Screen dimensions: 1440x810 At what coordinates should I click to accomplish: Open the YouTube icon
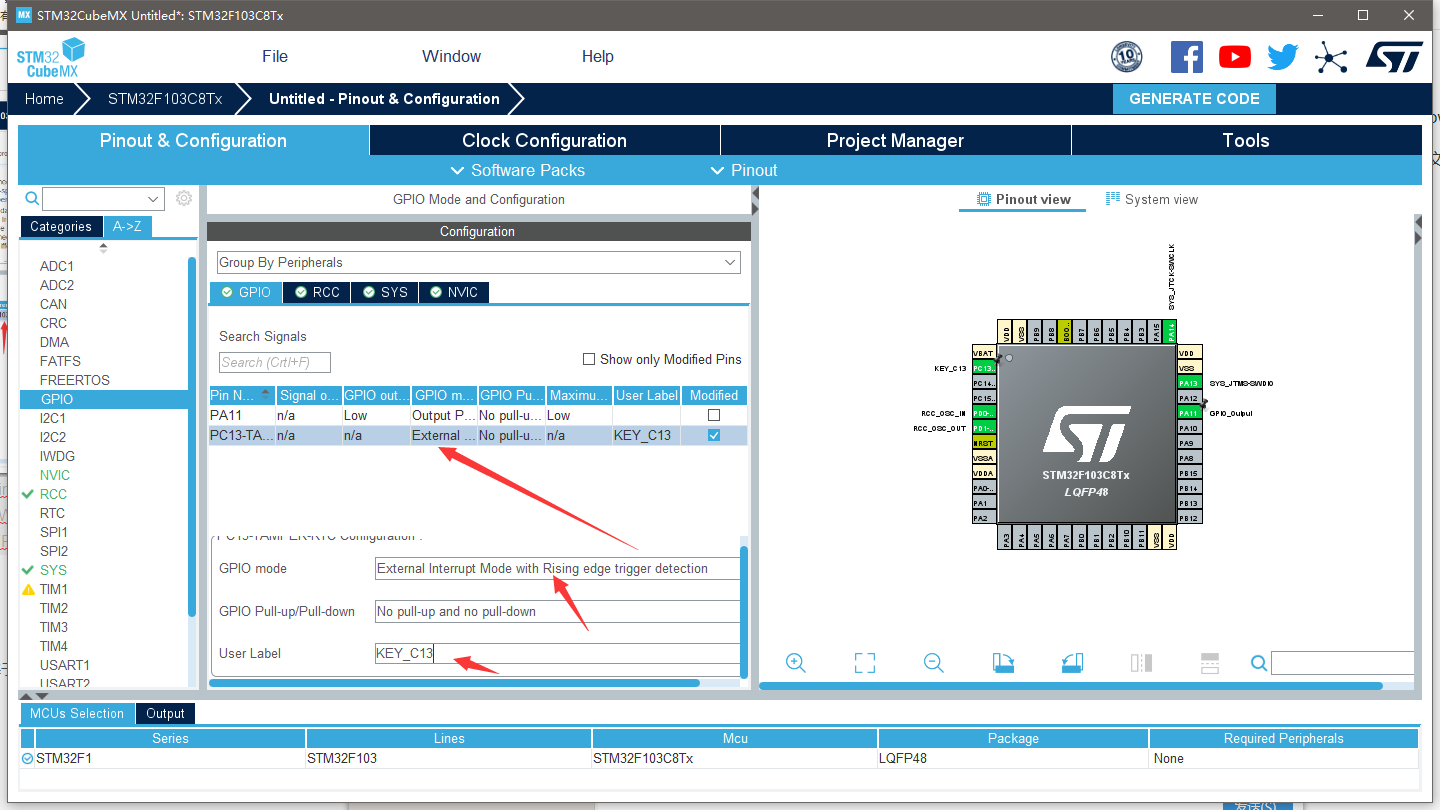1235,57
